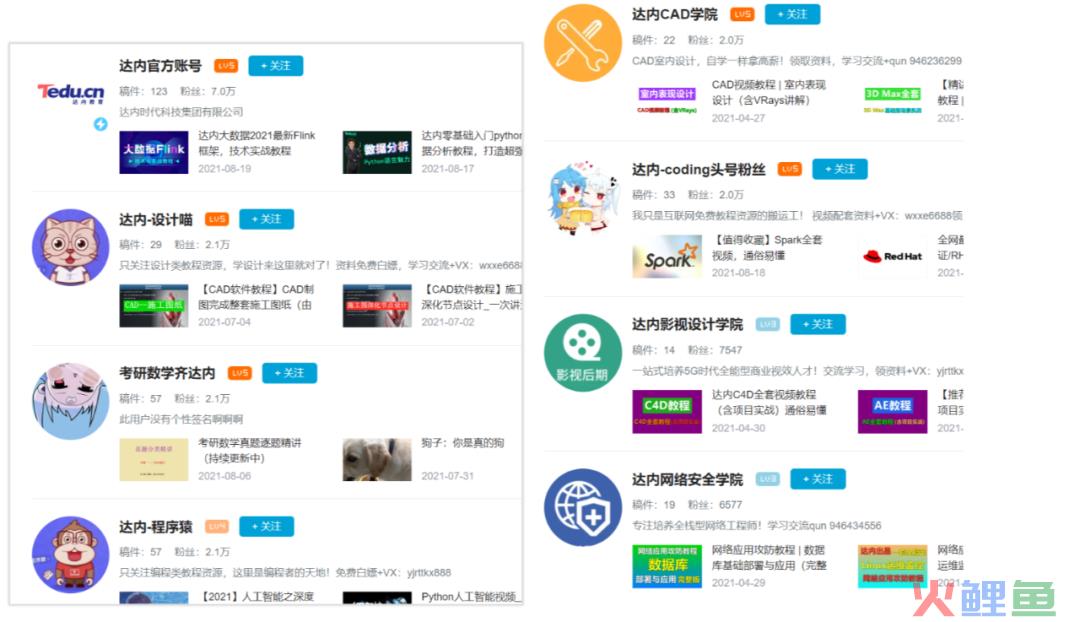Open the 达内CAD学院 profile name
Screen dimensions: 1080x622
point(675,14)
